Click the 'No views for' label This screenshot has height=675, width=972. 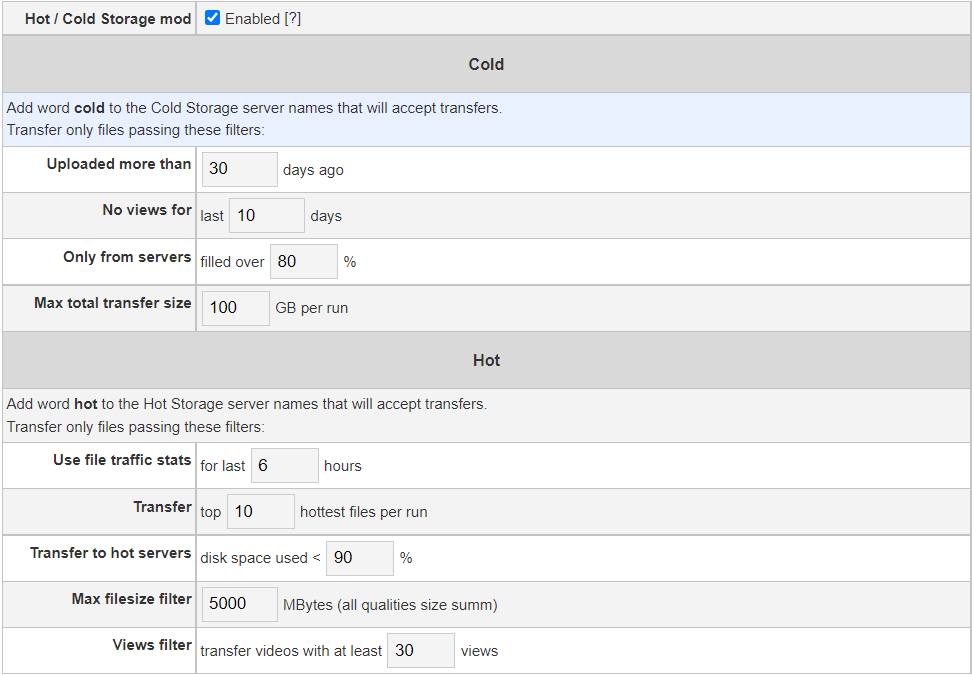click(147, 210)
